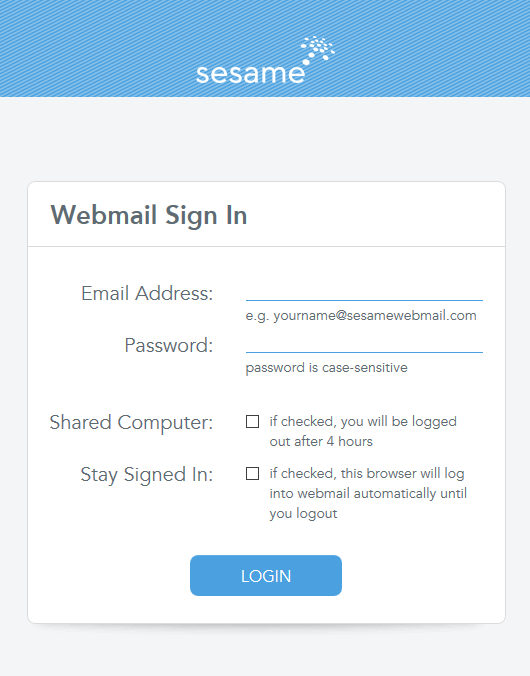Click the password is case-sensitive hint
The height and width of the screenshot is (676, 530).
point(326,368)
